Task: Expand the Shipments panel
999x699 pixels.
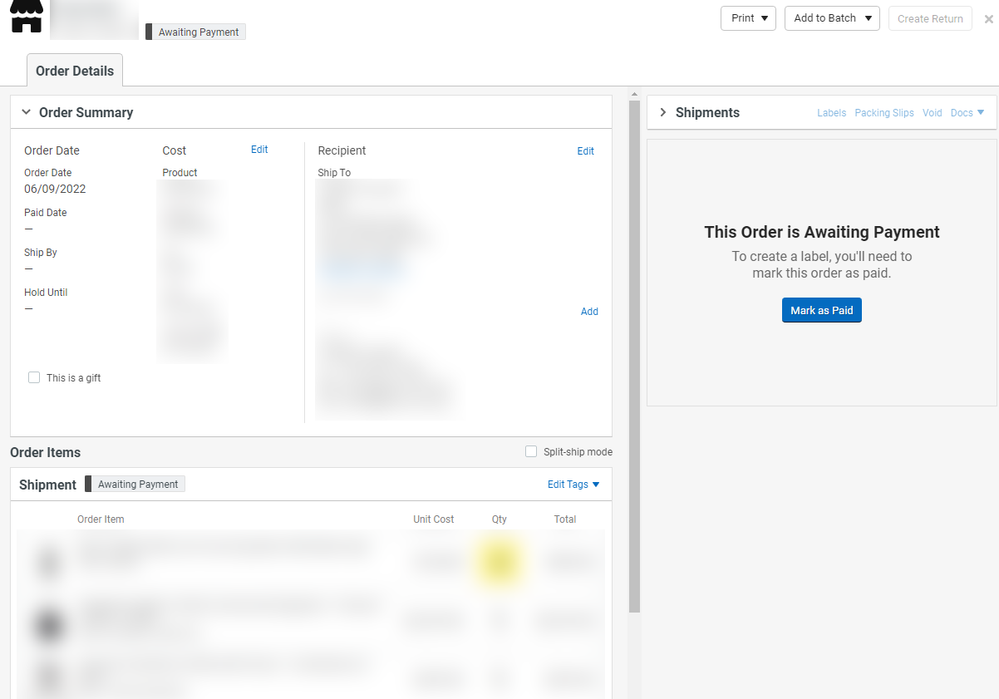Action: 662,113
